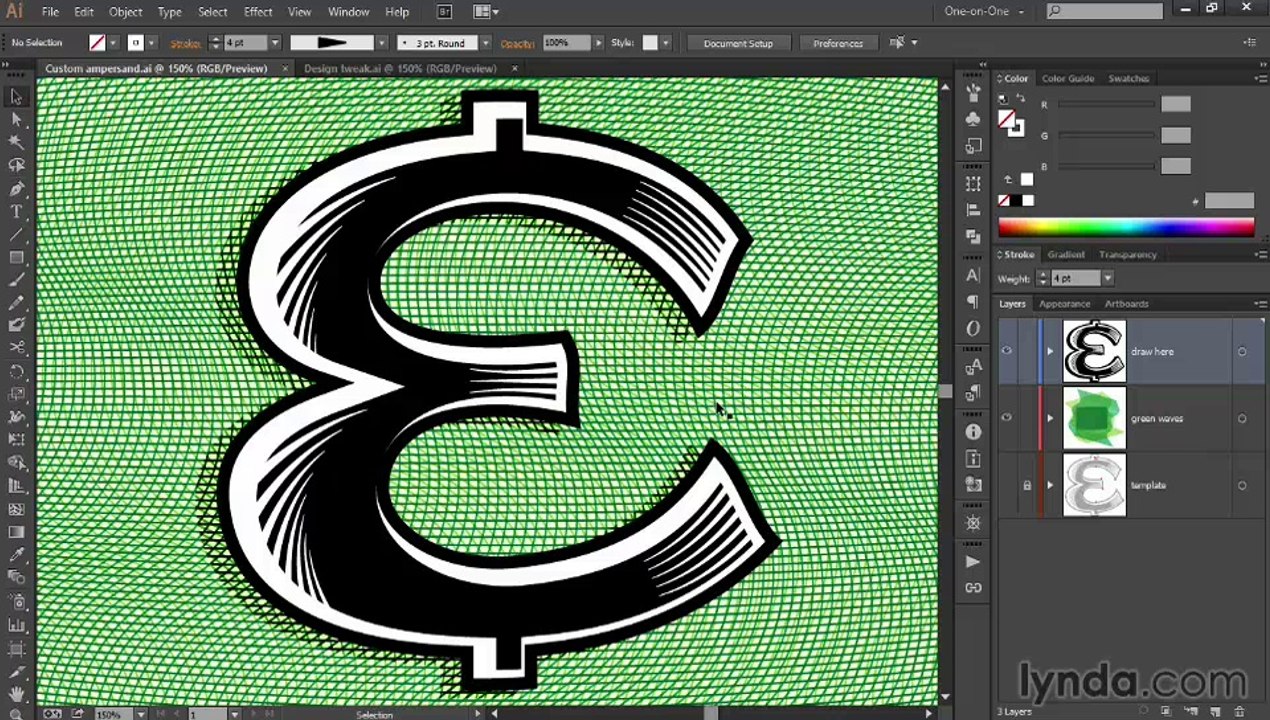Open the Align panel icon
The image size is (1270, 720).
tap(973, 211)
